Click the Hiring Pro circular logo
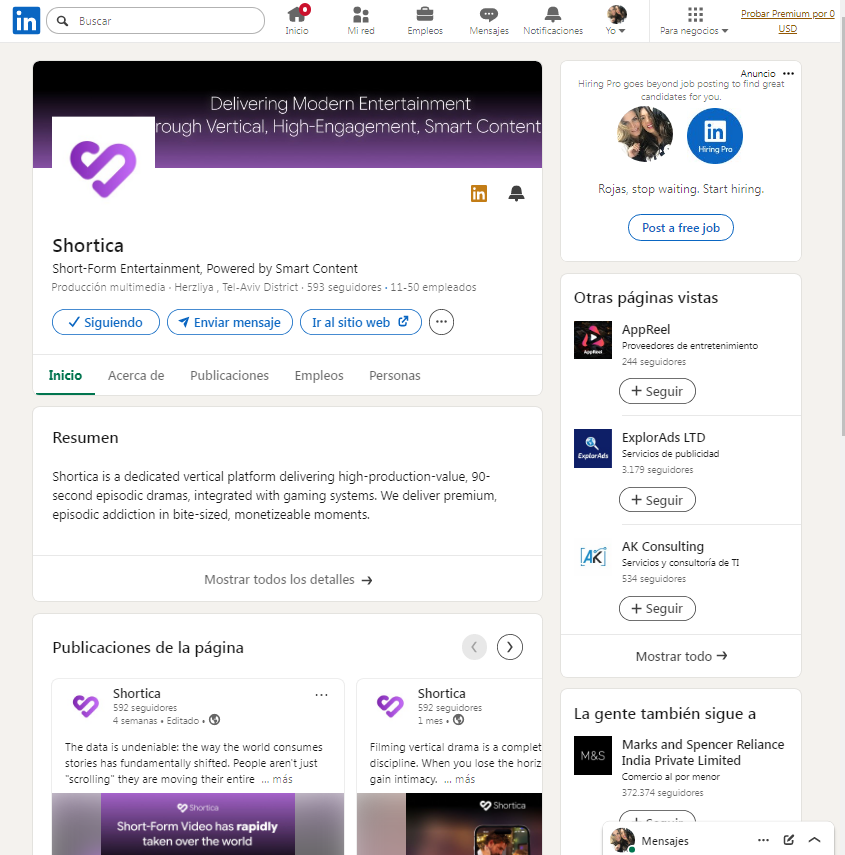Screen dimensions: 845x855 click(x=715, y=136)
